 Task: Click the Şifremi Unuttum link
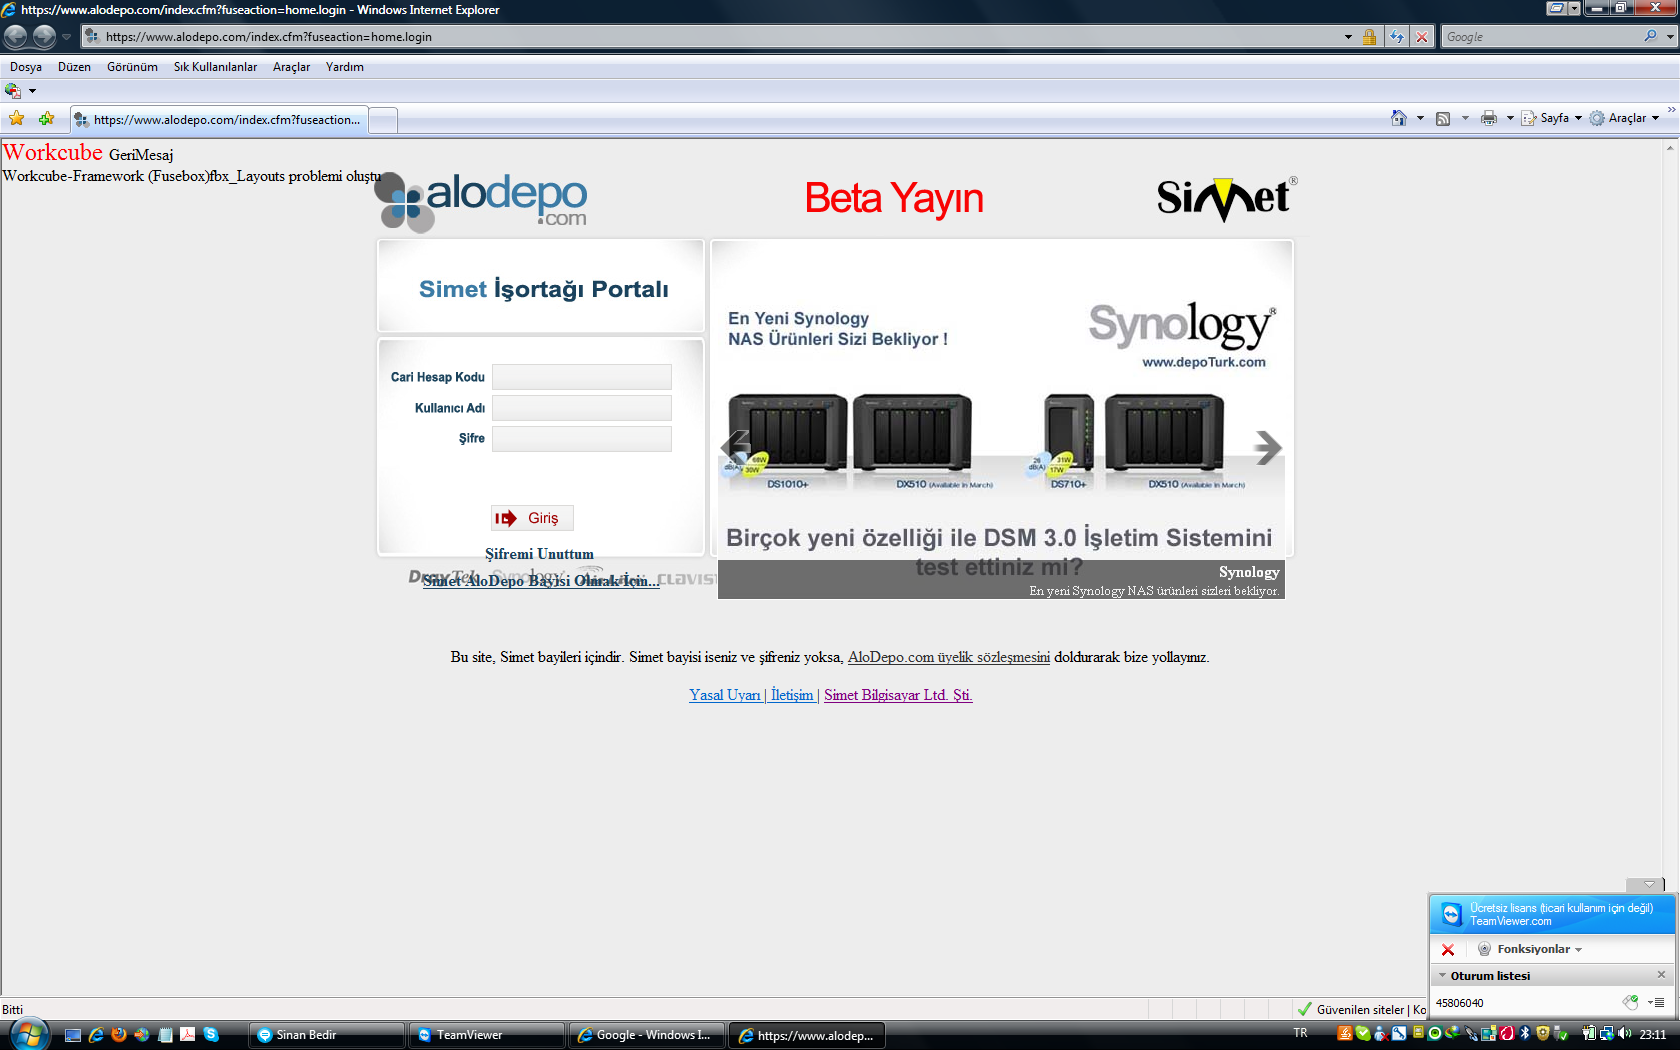539,554
